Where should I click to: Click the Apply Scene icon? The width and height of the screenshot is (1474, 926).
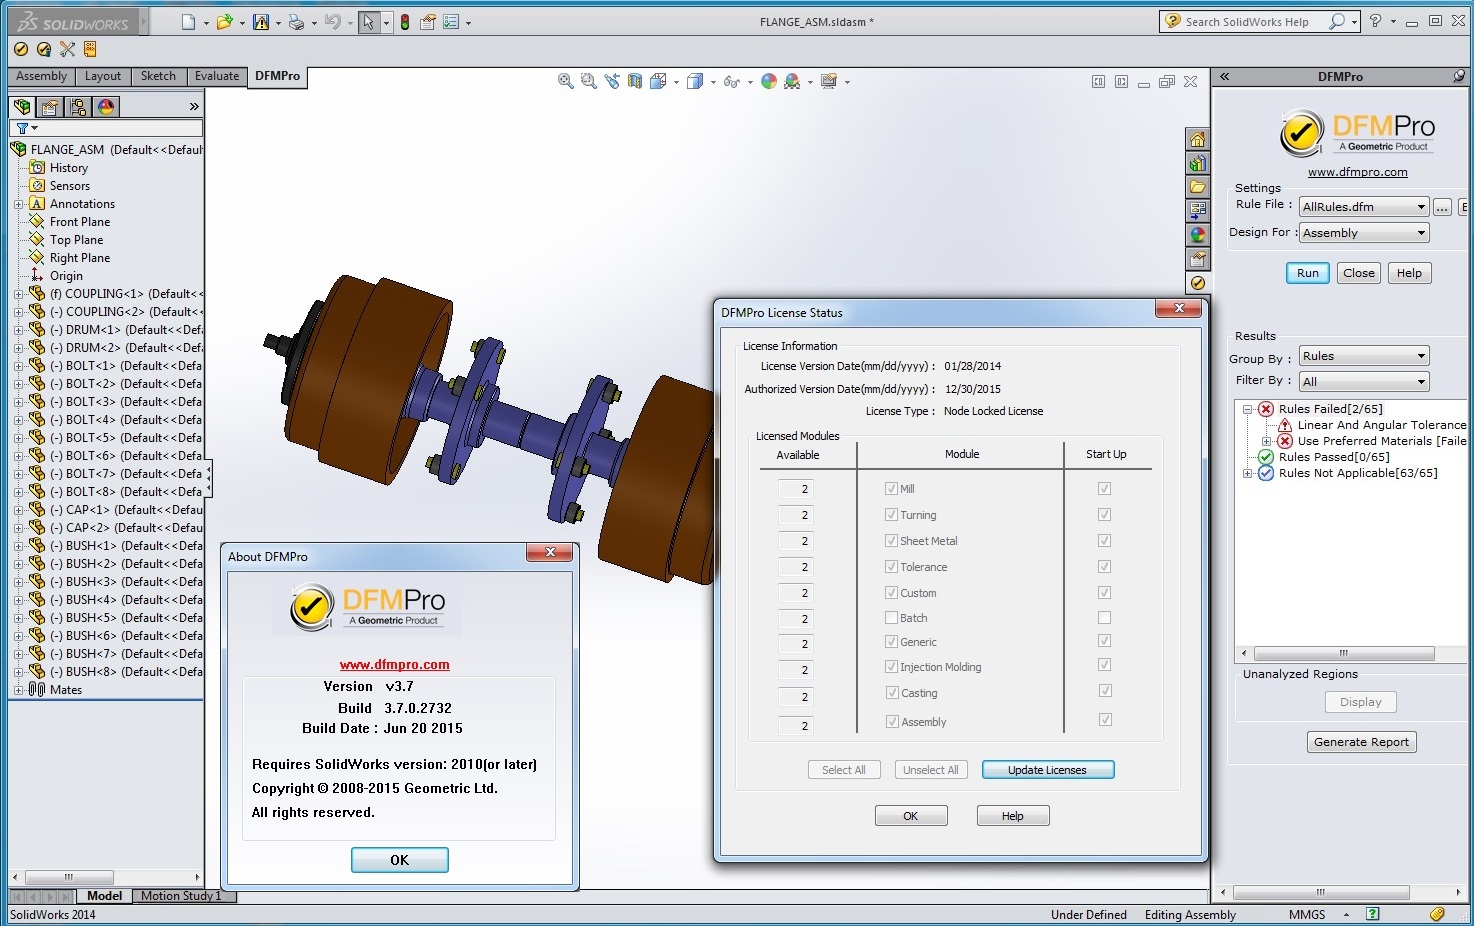pos(792,82)
